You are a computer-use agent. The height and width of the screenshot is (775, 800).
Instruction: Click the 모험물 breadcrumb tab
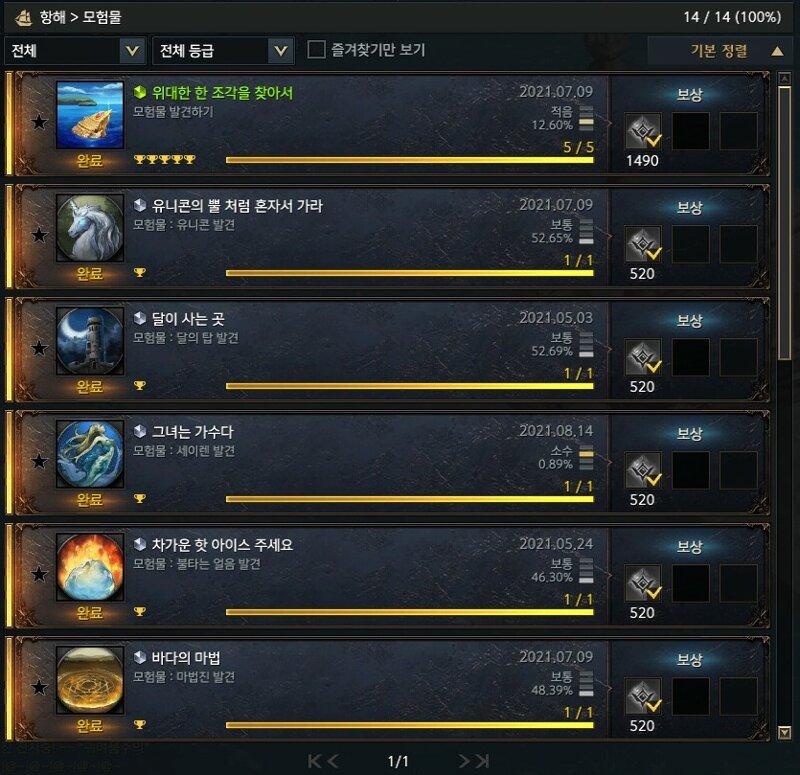click(102, 17)
